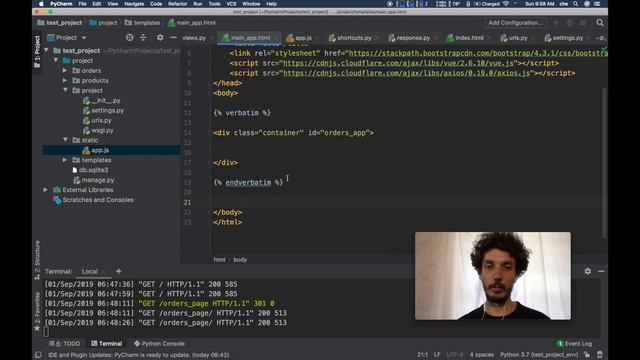
Task: Open the hidden editor tabs dropdown at tab row end
Action: coord(600,38)
